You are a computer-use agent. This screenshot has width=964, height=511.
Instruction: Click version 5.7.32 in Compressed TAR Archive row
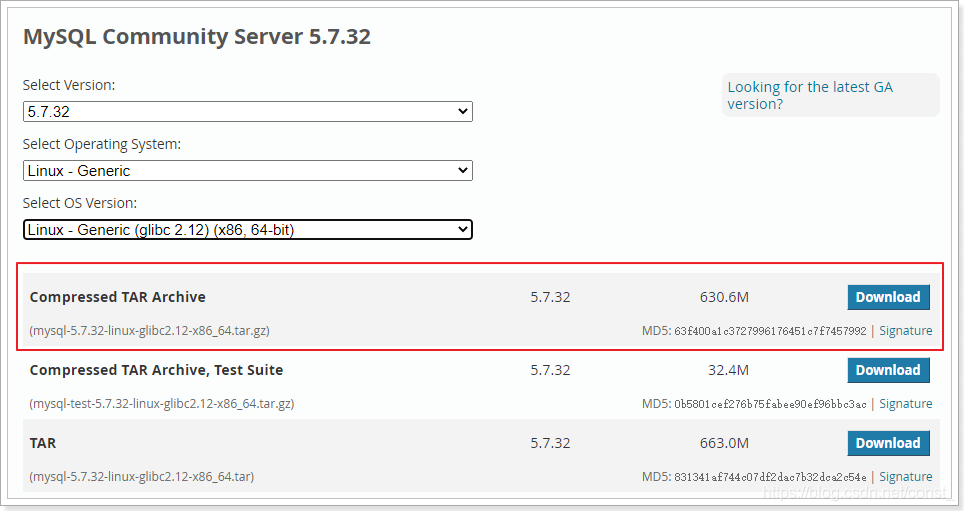[550, 297]
